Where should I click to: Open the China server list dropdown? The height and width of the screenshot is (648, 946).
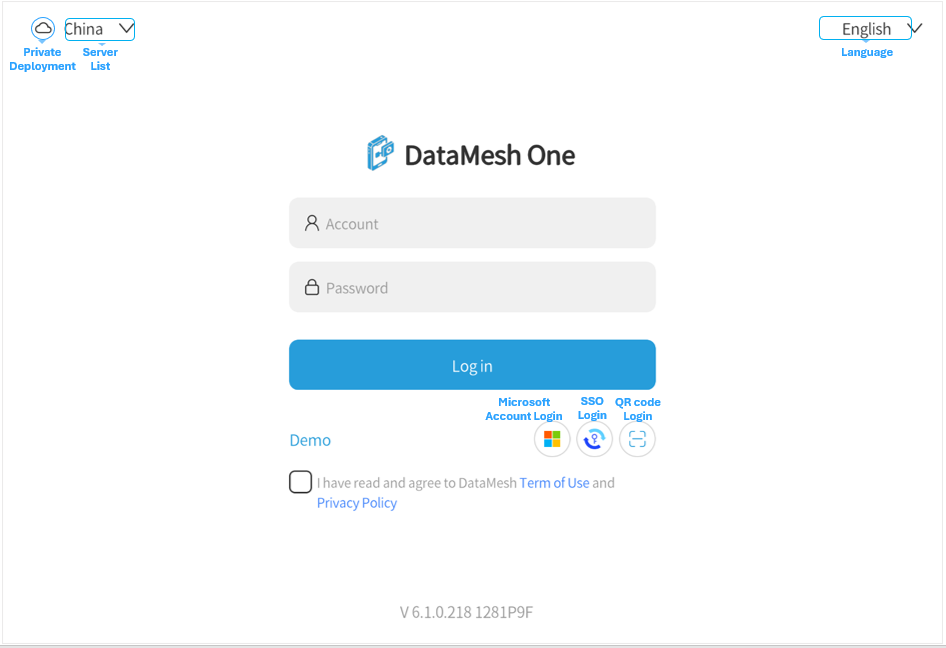pos(100,29)
